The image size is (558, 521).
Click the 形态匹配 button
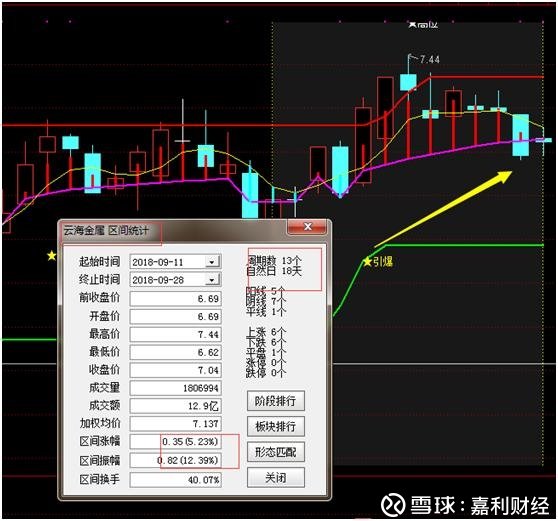[276, 452]
